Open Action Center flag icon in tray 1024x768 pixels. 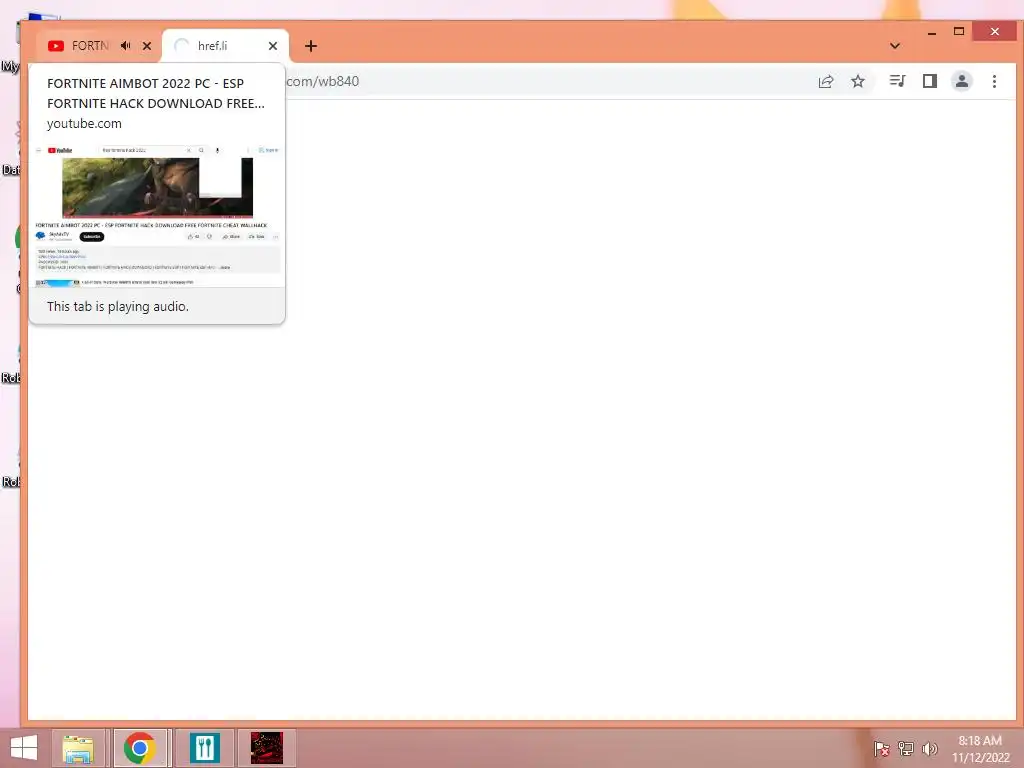881,748
